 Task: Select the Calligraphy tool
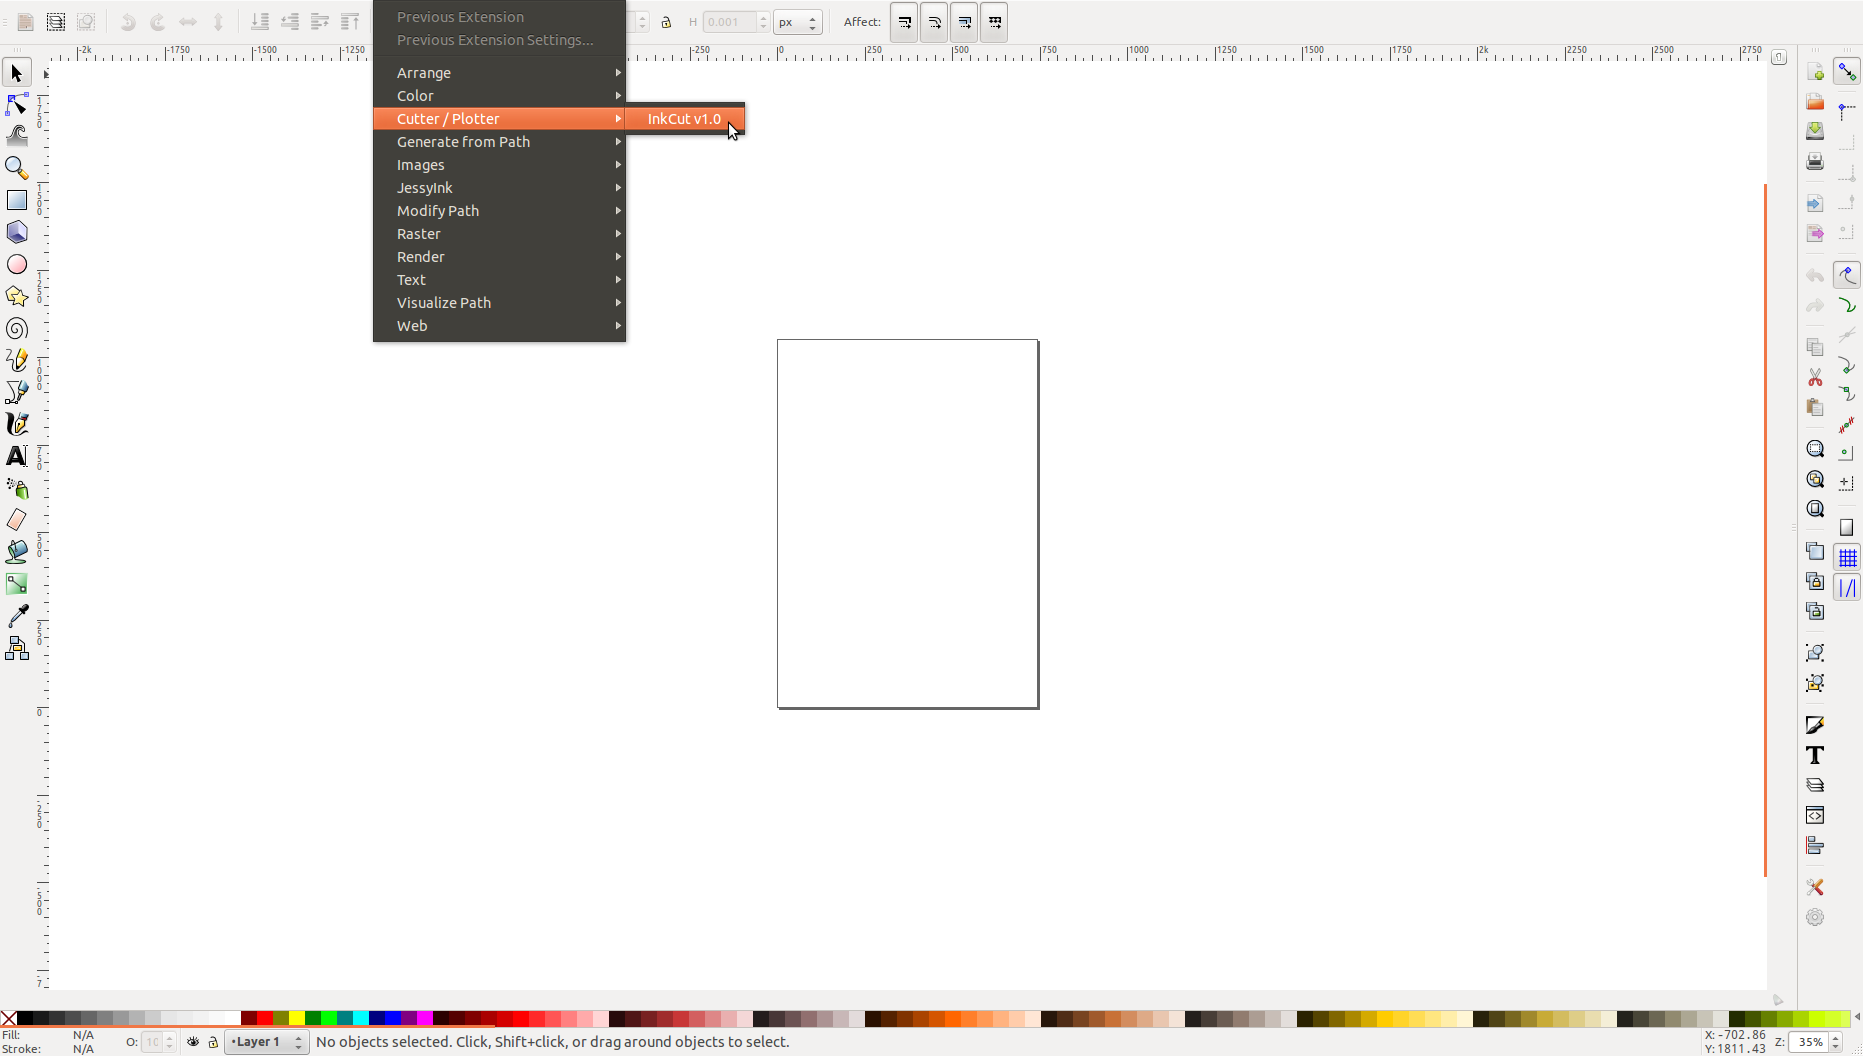pos(17,424)
